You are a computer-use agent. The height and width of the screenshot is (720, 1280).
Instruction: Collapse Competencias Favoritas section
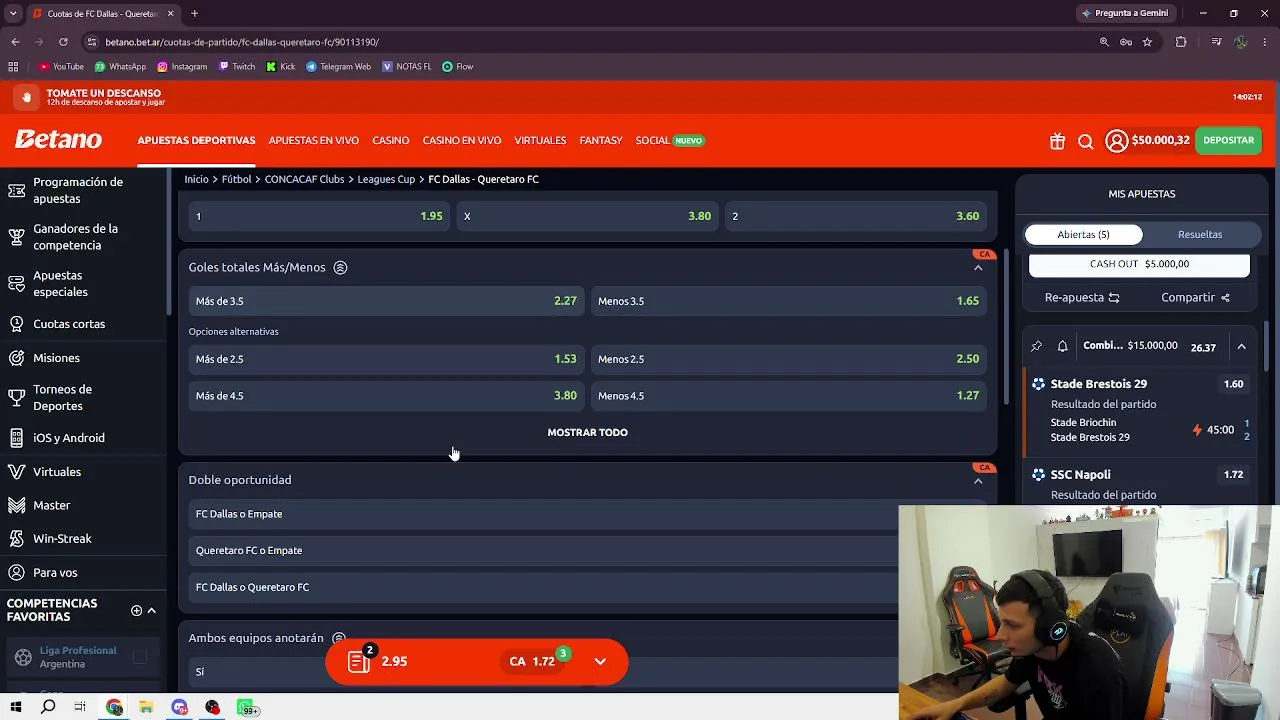pyautogui.click(x=152, y=610)
